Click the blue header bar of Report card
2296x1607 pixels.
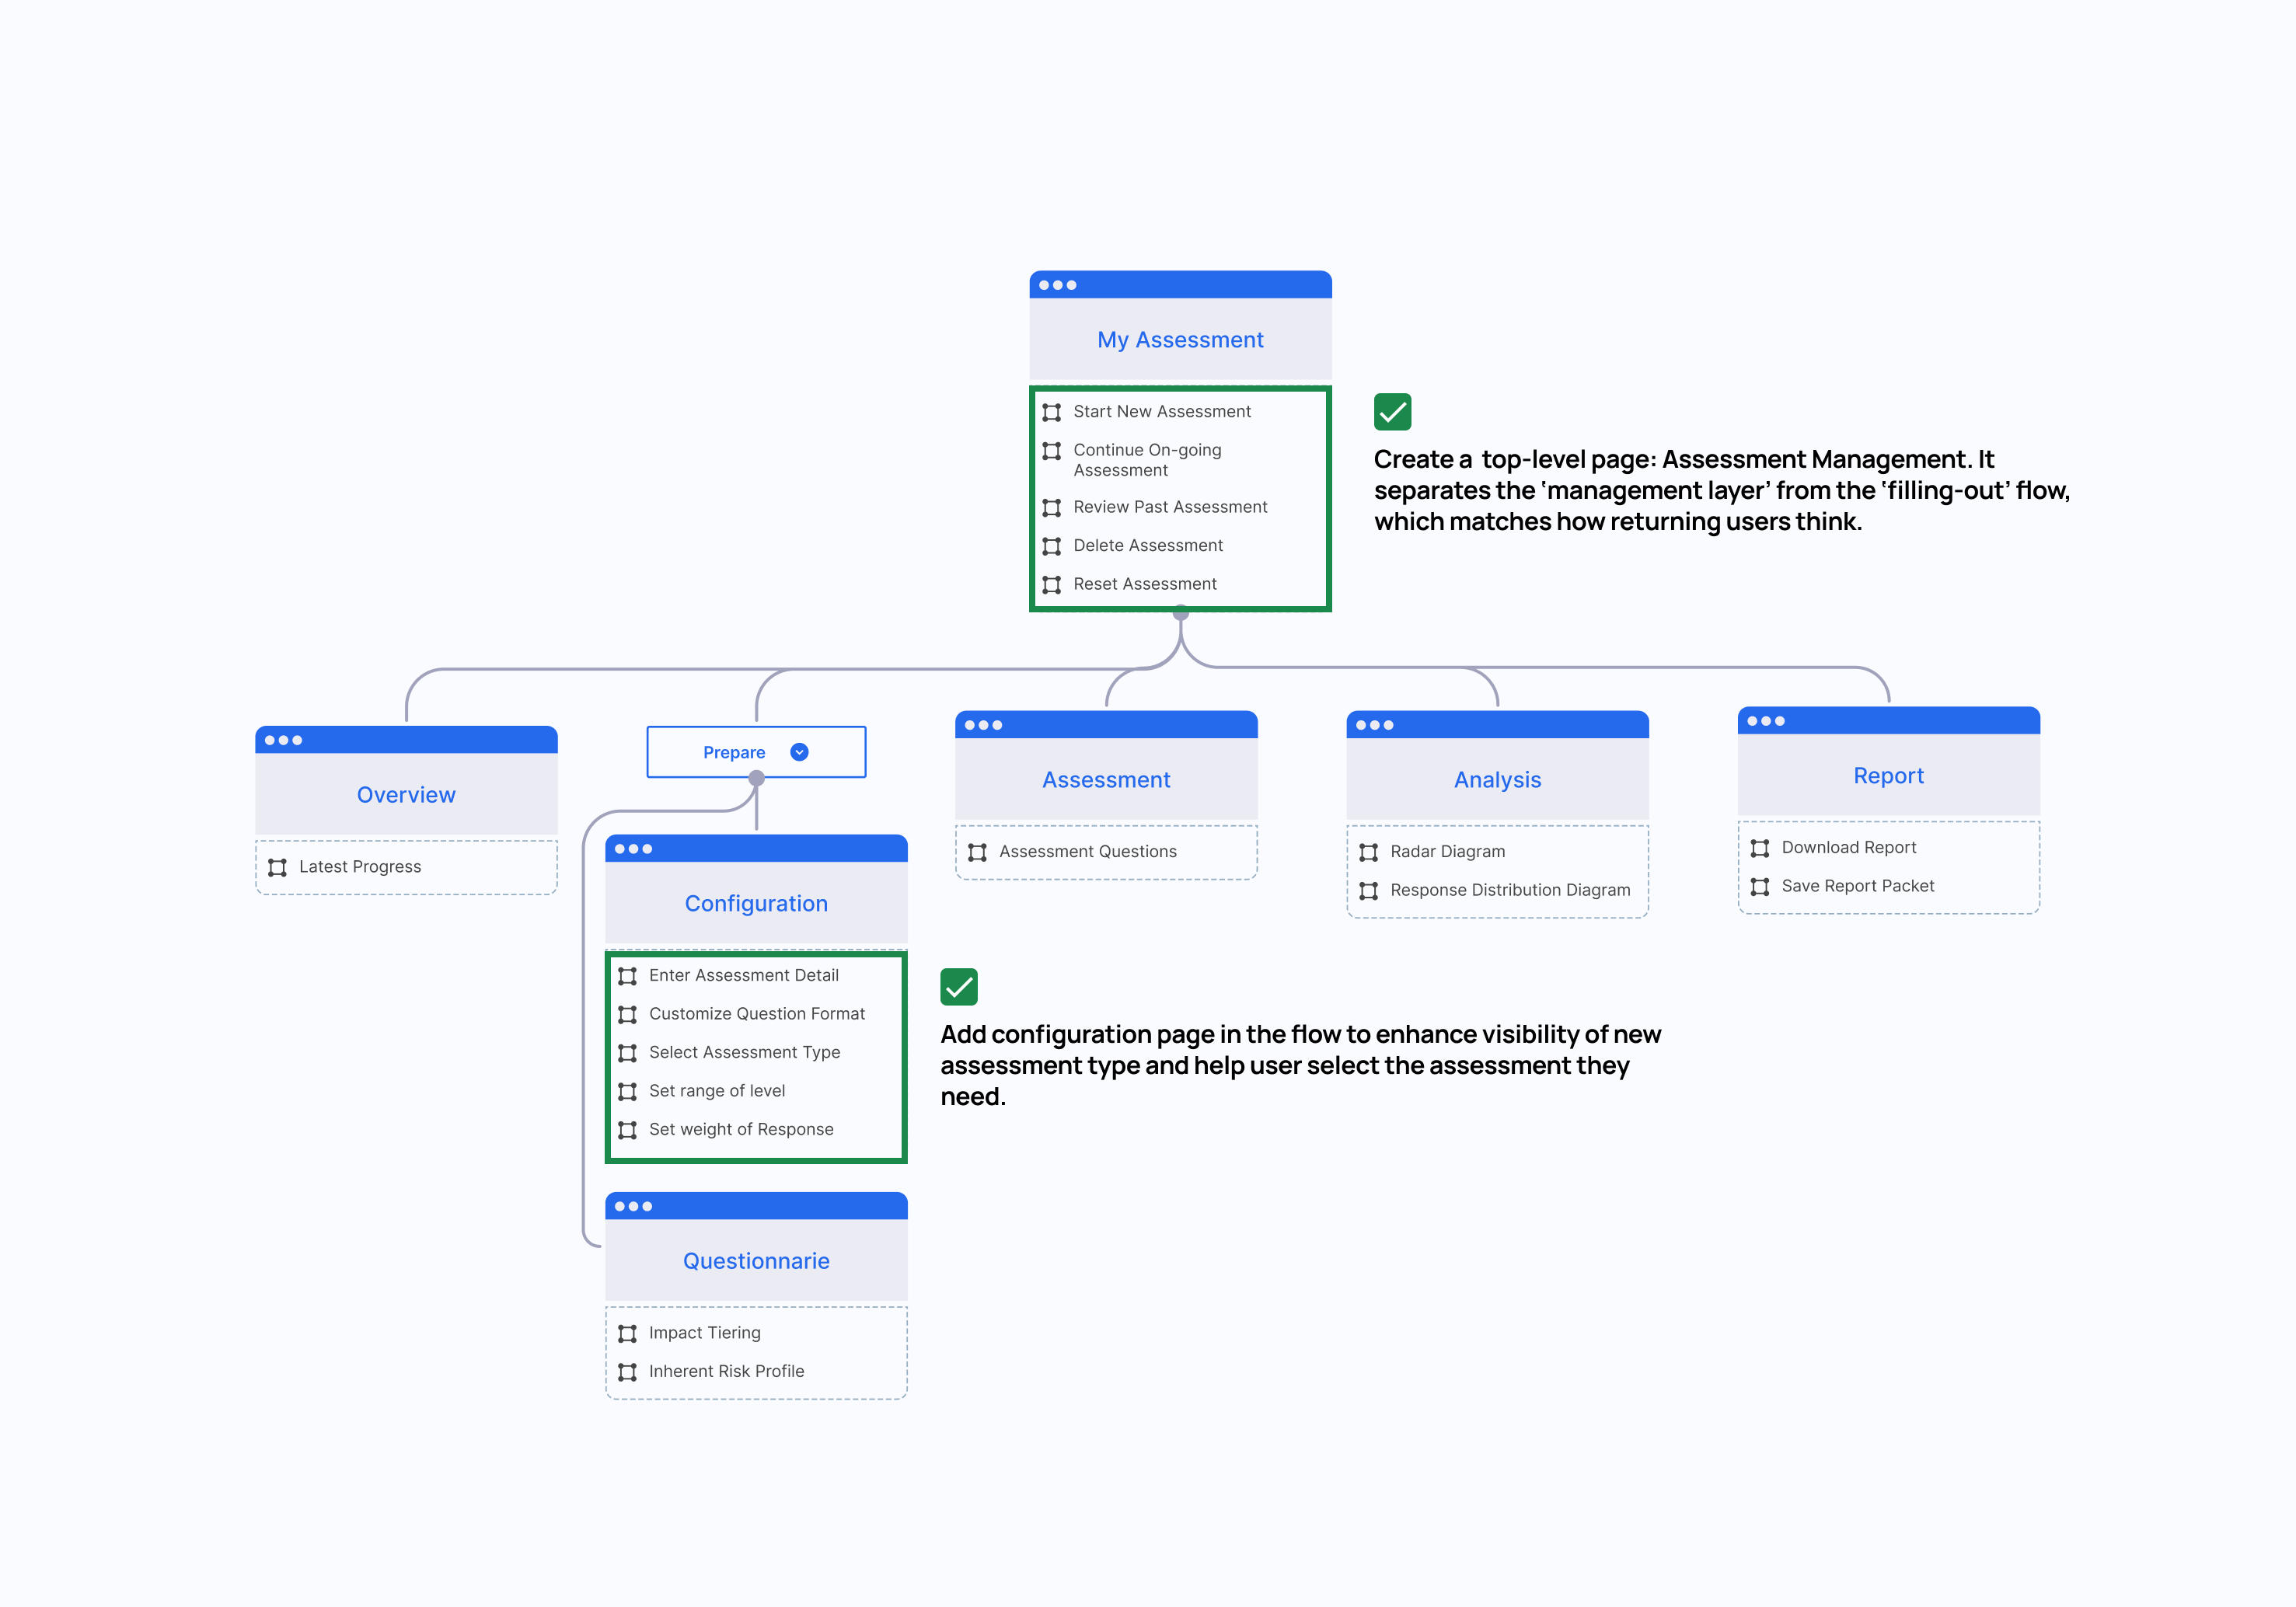(1888, 720)
